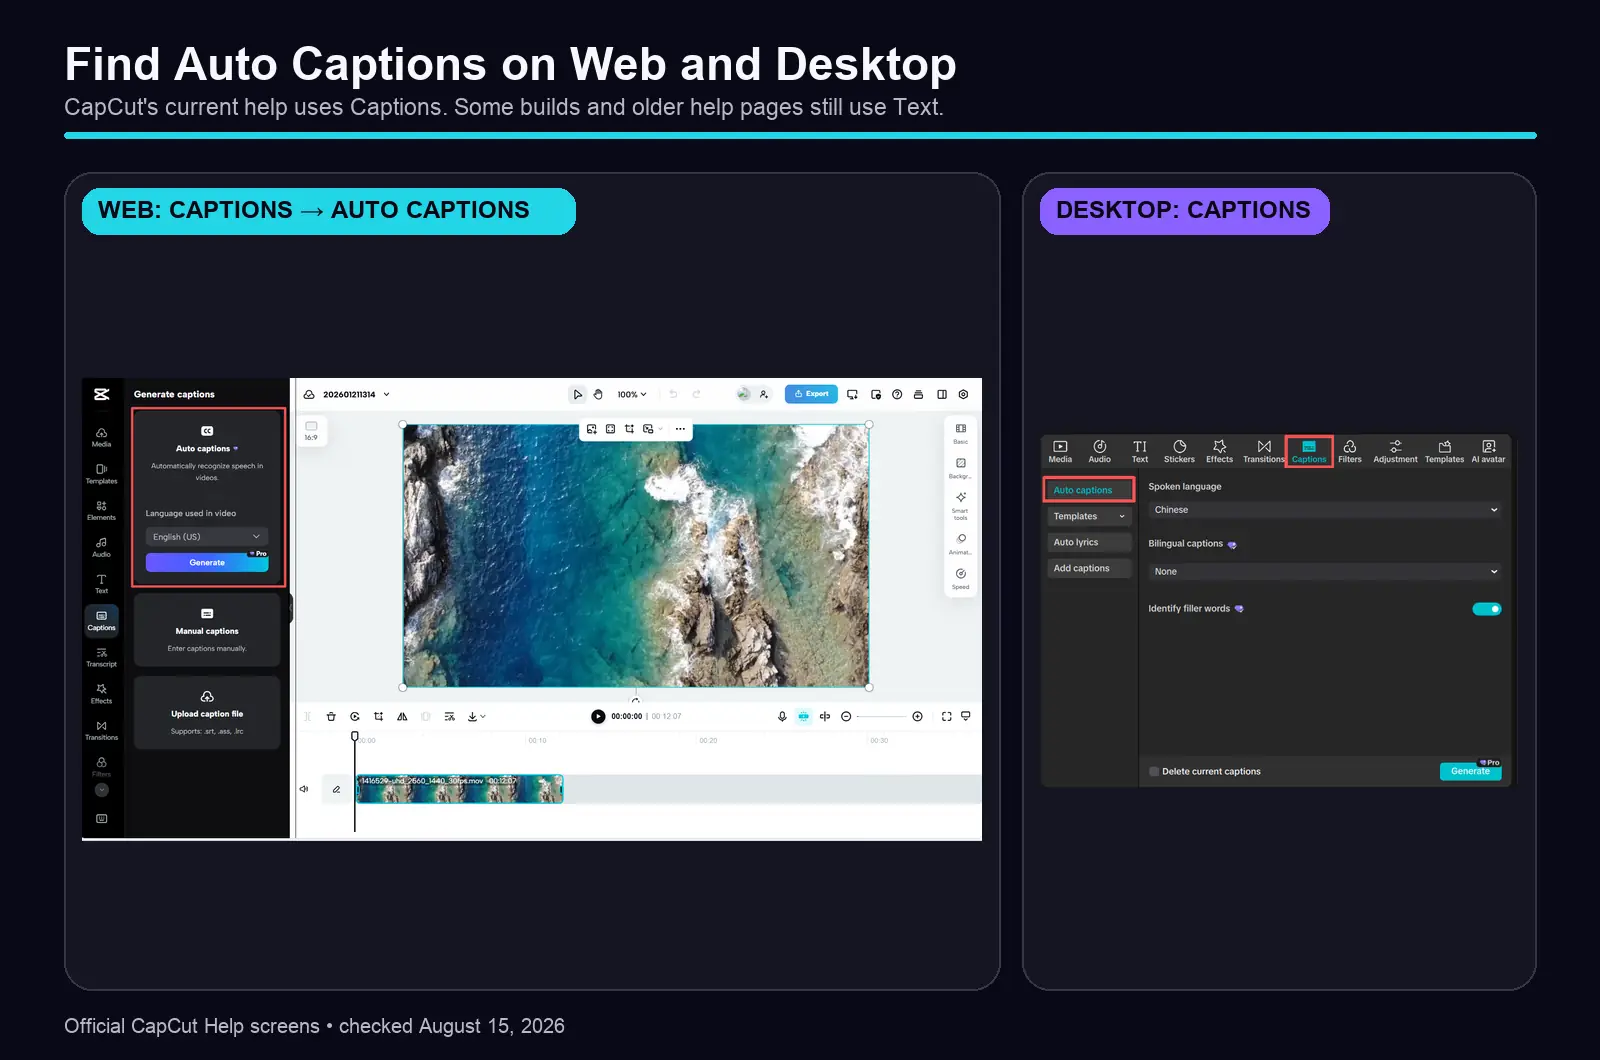This screenshot has width=1600, height=1060.
Task: Open Media in the web editor sidebar
Action: click(101, 437)
